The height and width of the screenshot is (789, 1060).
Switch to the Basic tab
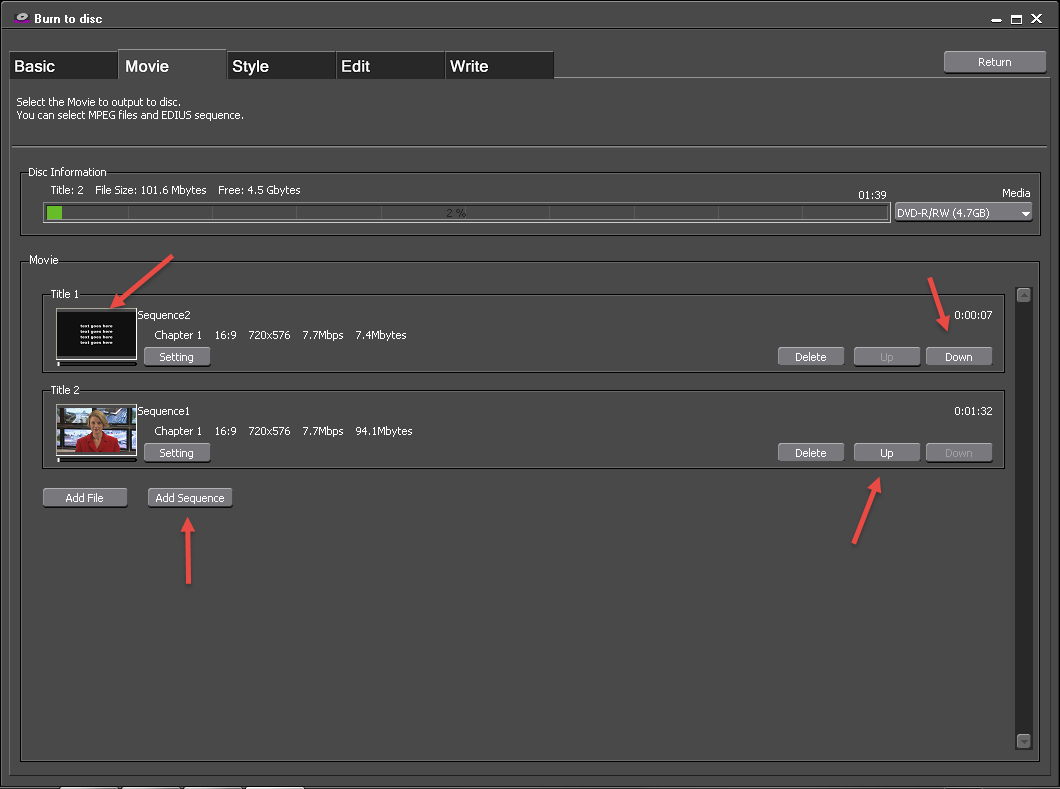pos(63,66)
